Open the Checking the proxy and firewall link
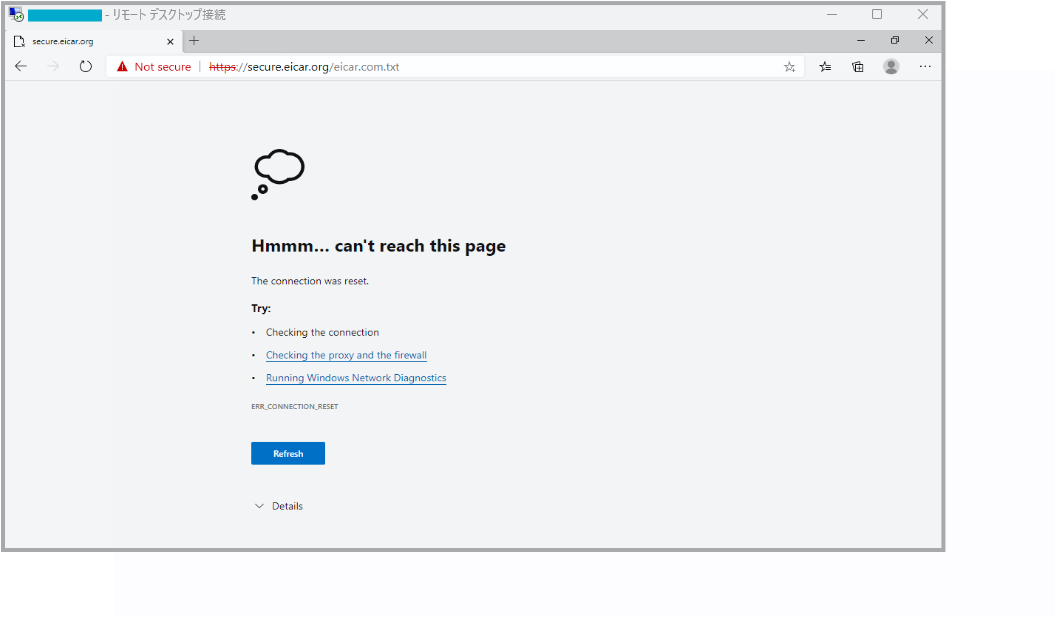The image size is (1055, 617). point(346,355)
